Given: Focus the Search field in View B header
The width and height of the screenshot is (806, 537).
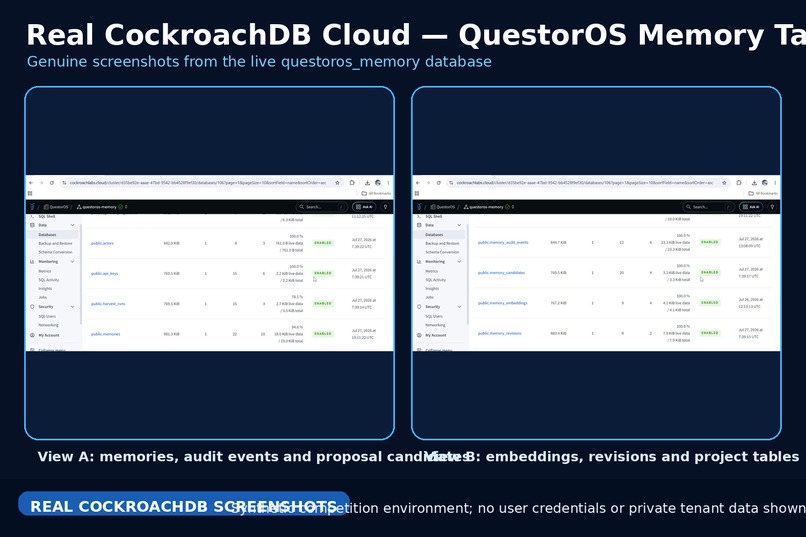Looking at the screenshot, I should pyautogui.click(x=707, y=207).
